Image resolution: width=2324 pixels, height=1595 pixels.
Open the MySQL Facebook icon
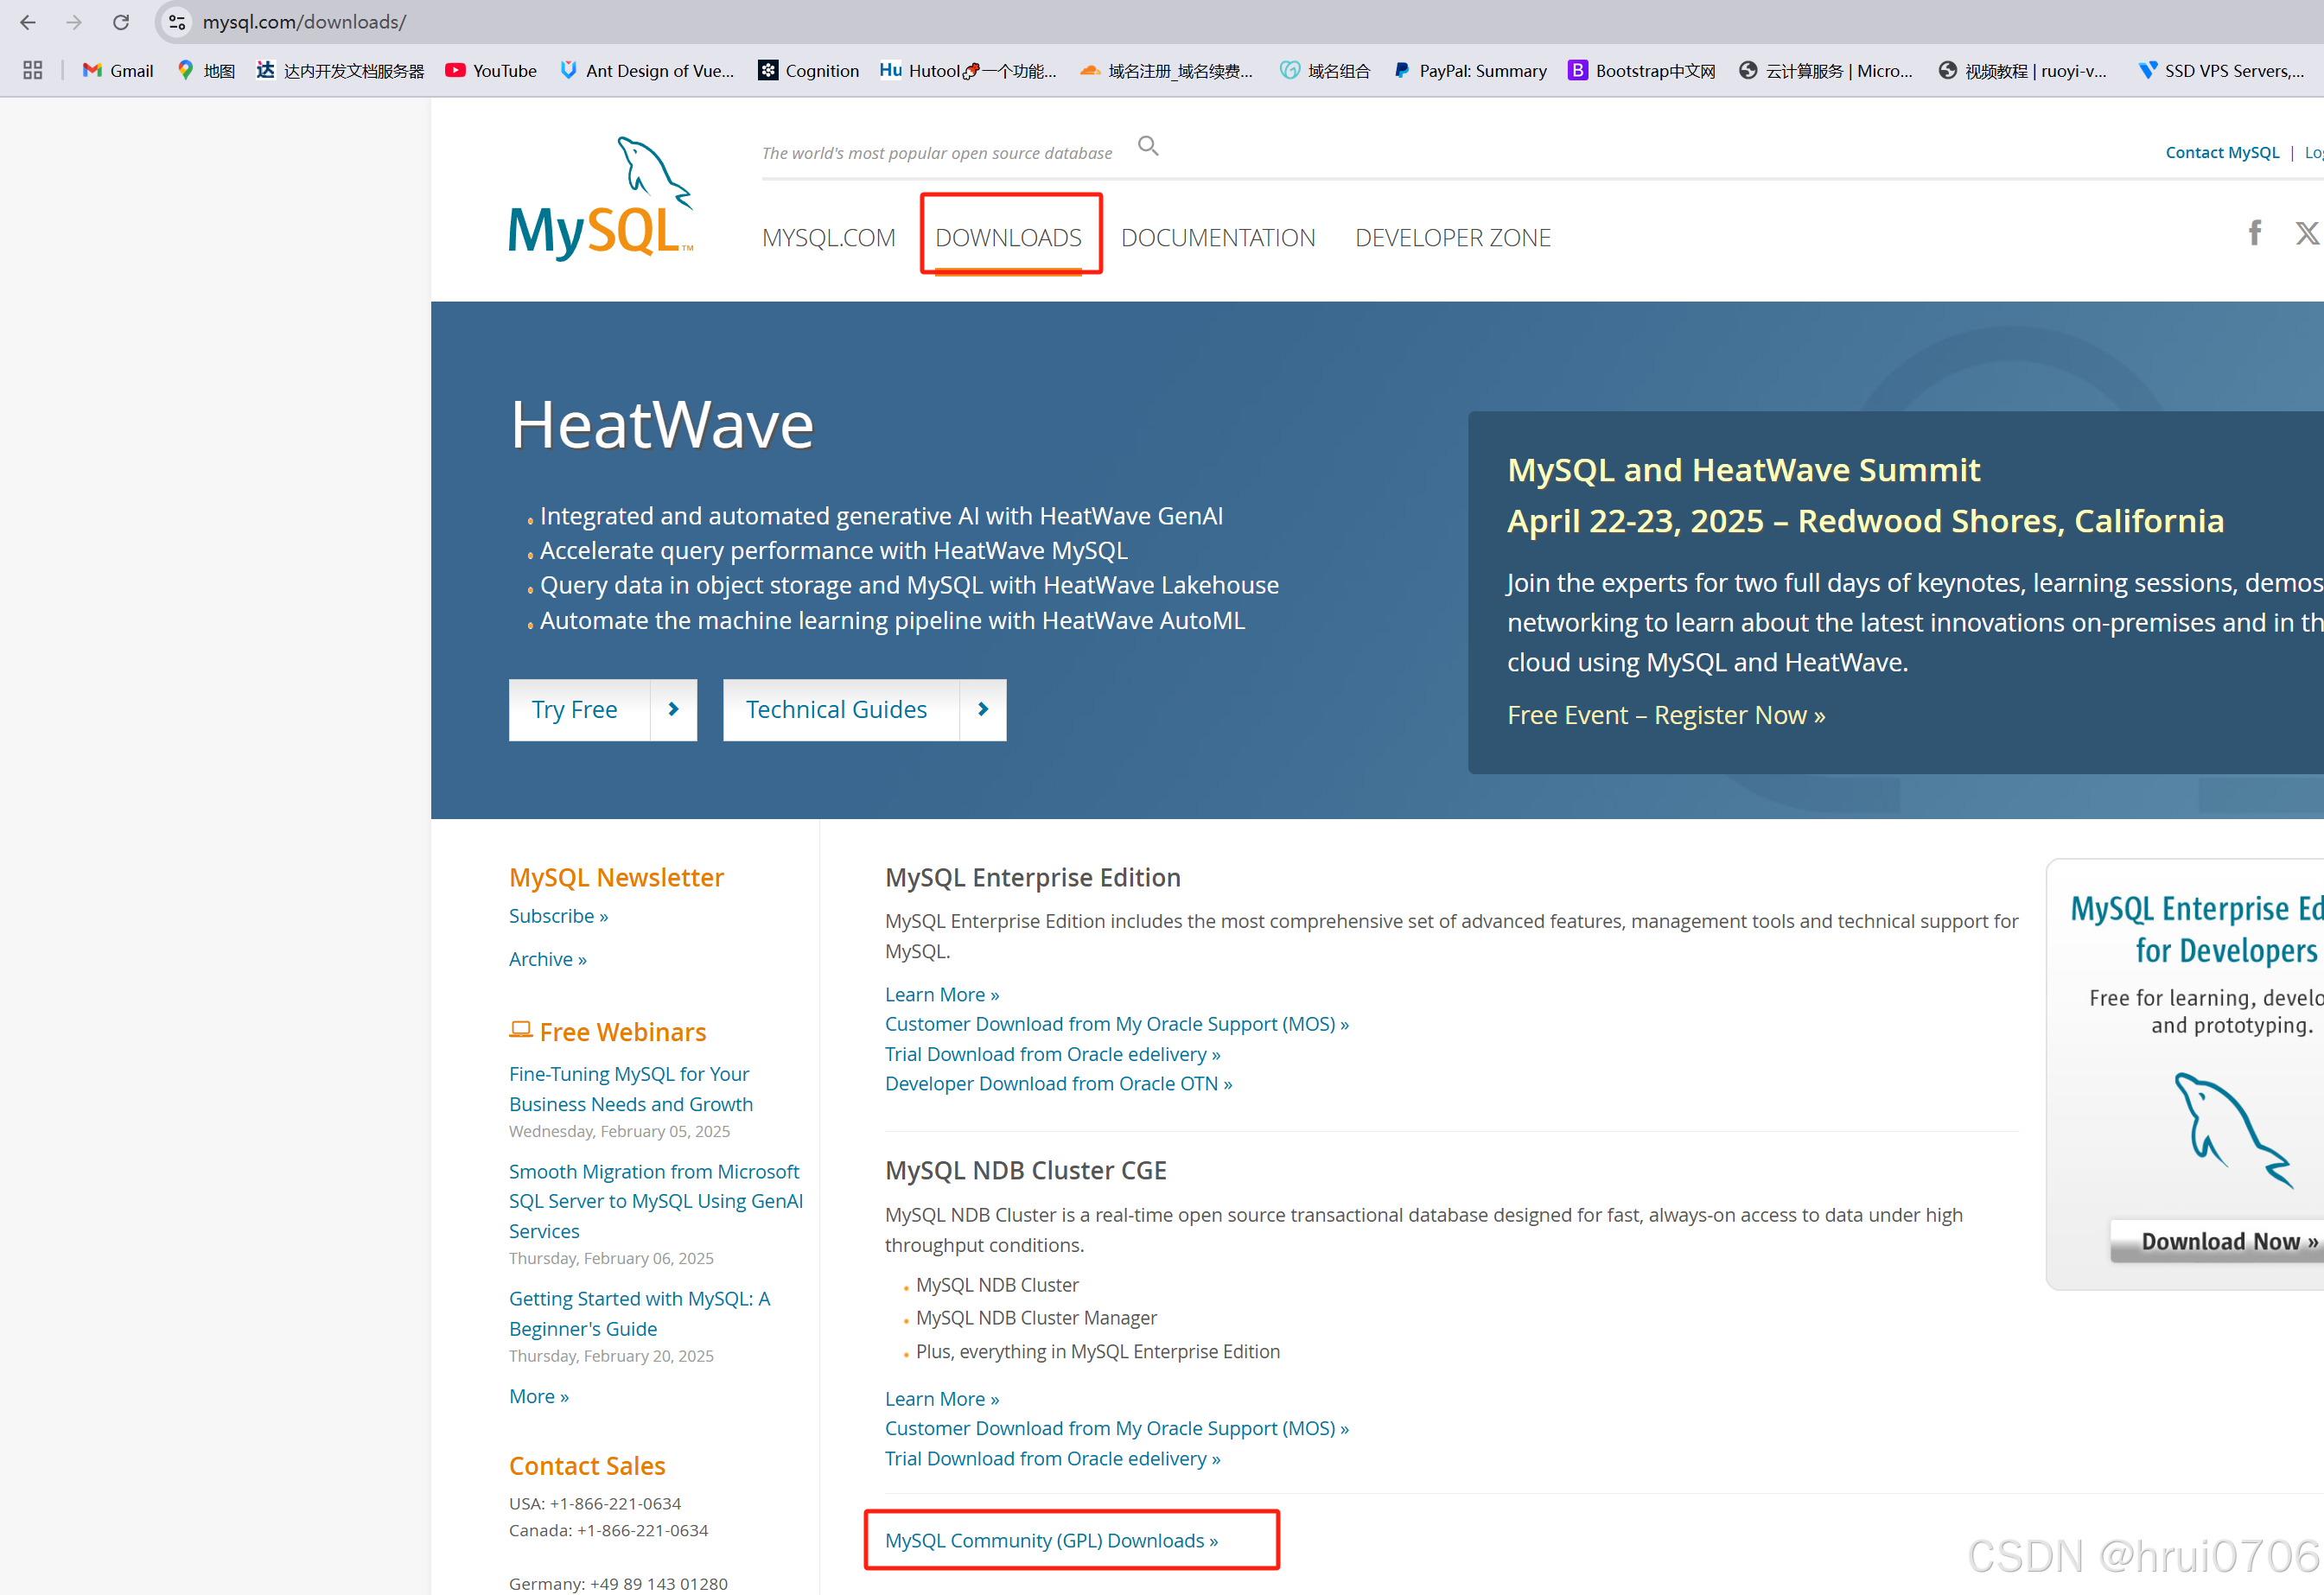(x=2254, y=233)
